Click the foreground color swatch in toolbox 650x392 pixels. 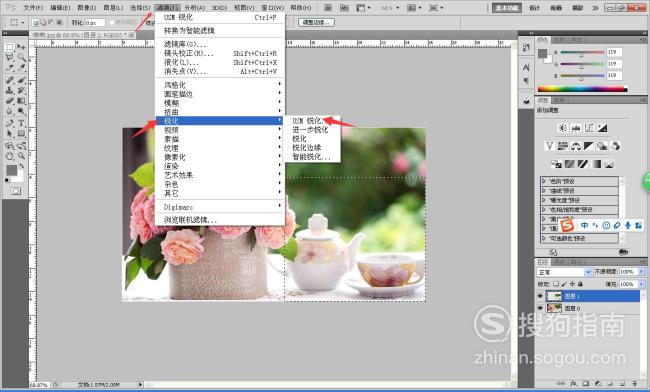11,170
